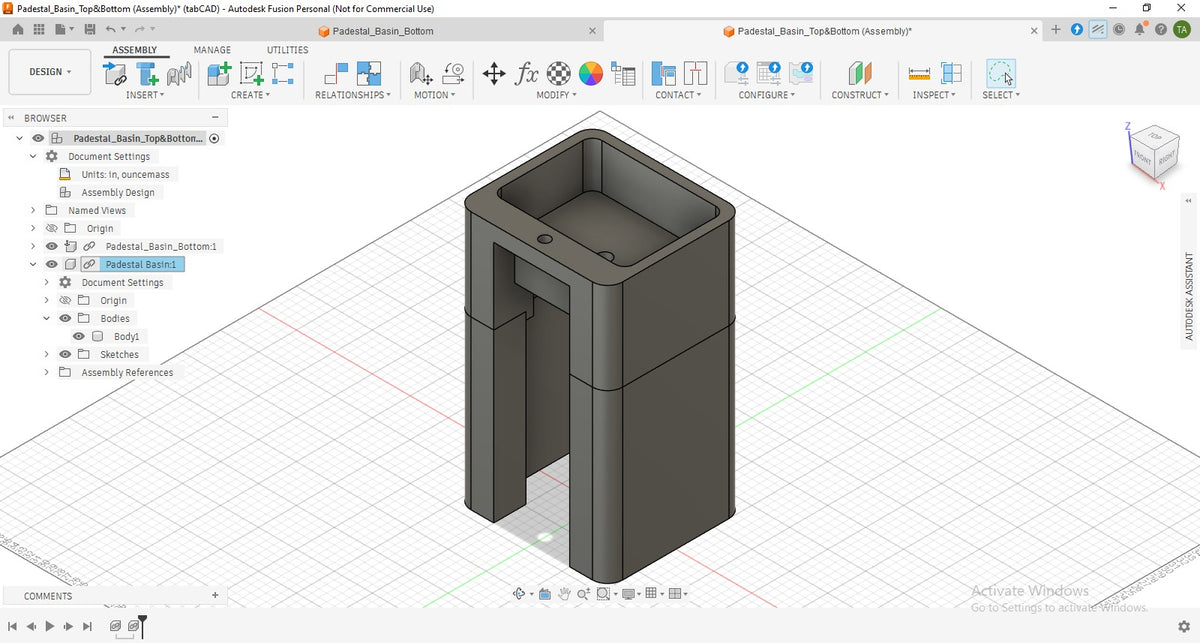The width and height of the screenshot is (1200, 643).
Task: Activate the Select tool icon
Action: point(1000,73)
